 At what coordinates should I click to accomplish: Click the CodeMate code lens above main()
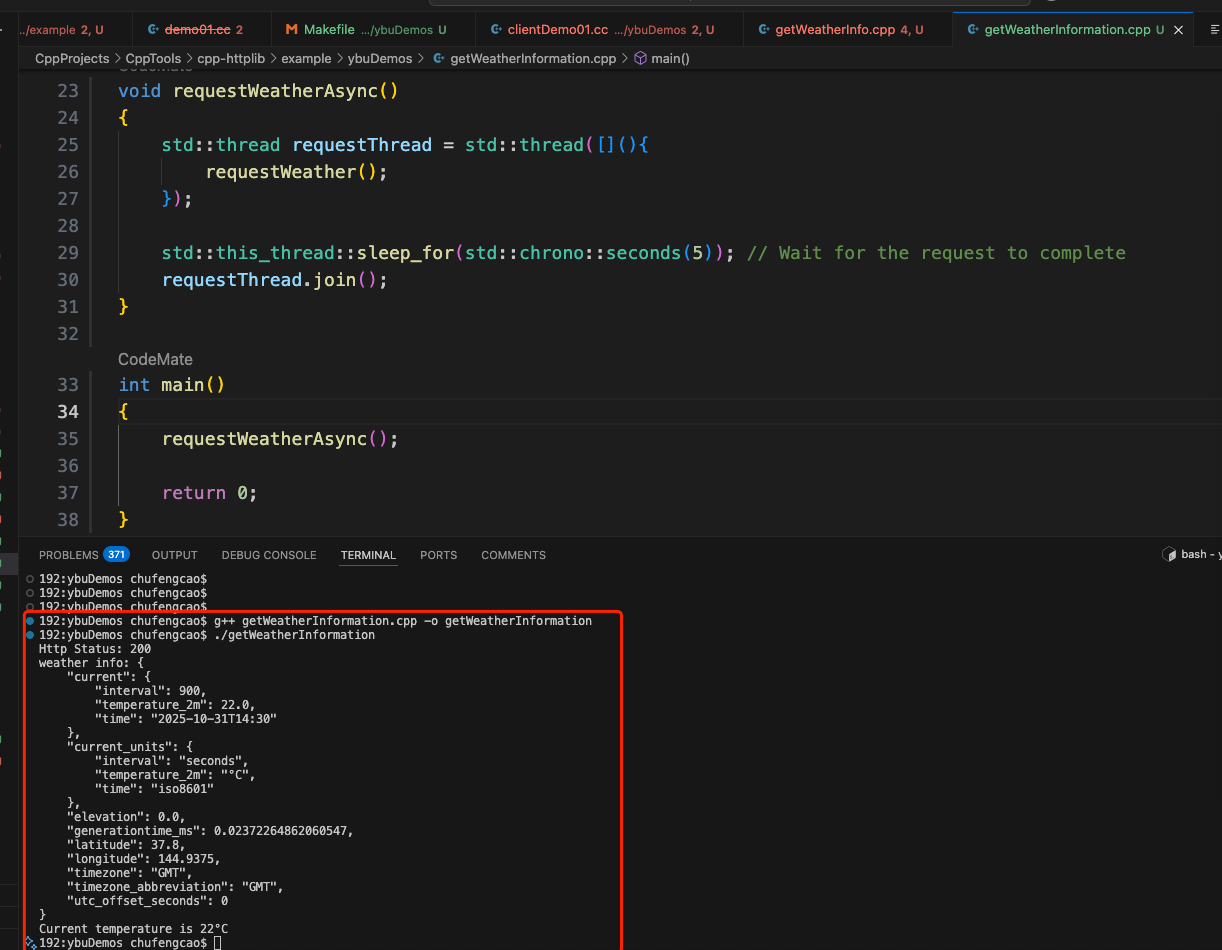pos(155,359)
